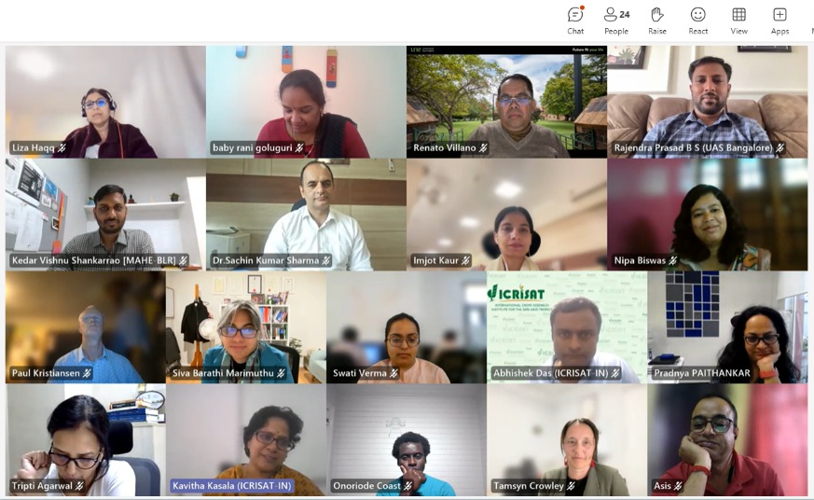
Task: Click muted mic icon beside Imjot Kaur
Action: point(466,261)
